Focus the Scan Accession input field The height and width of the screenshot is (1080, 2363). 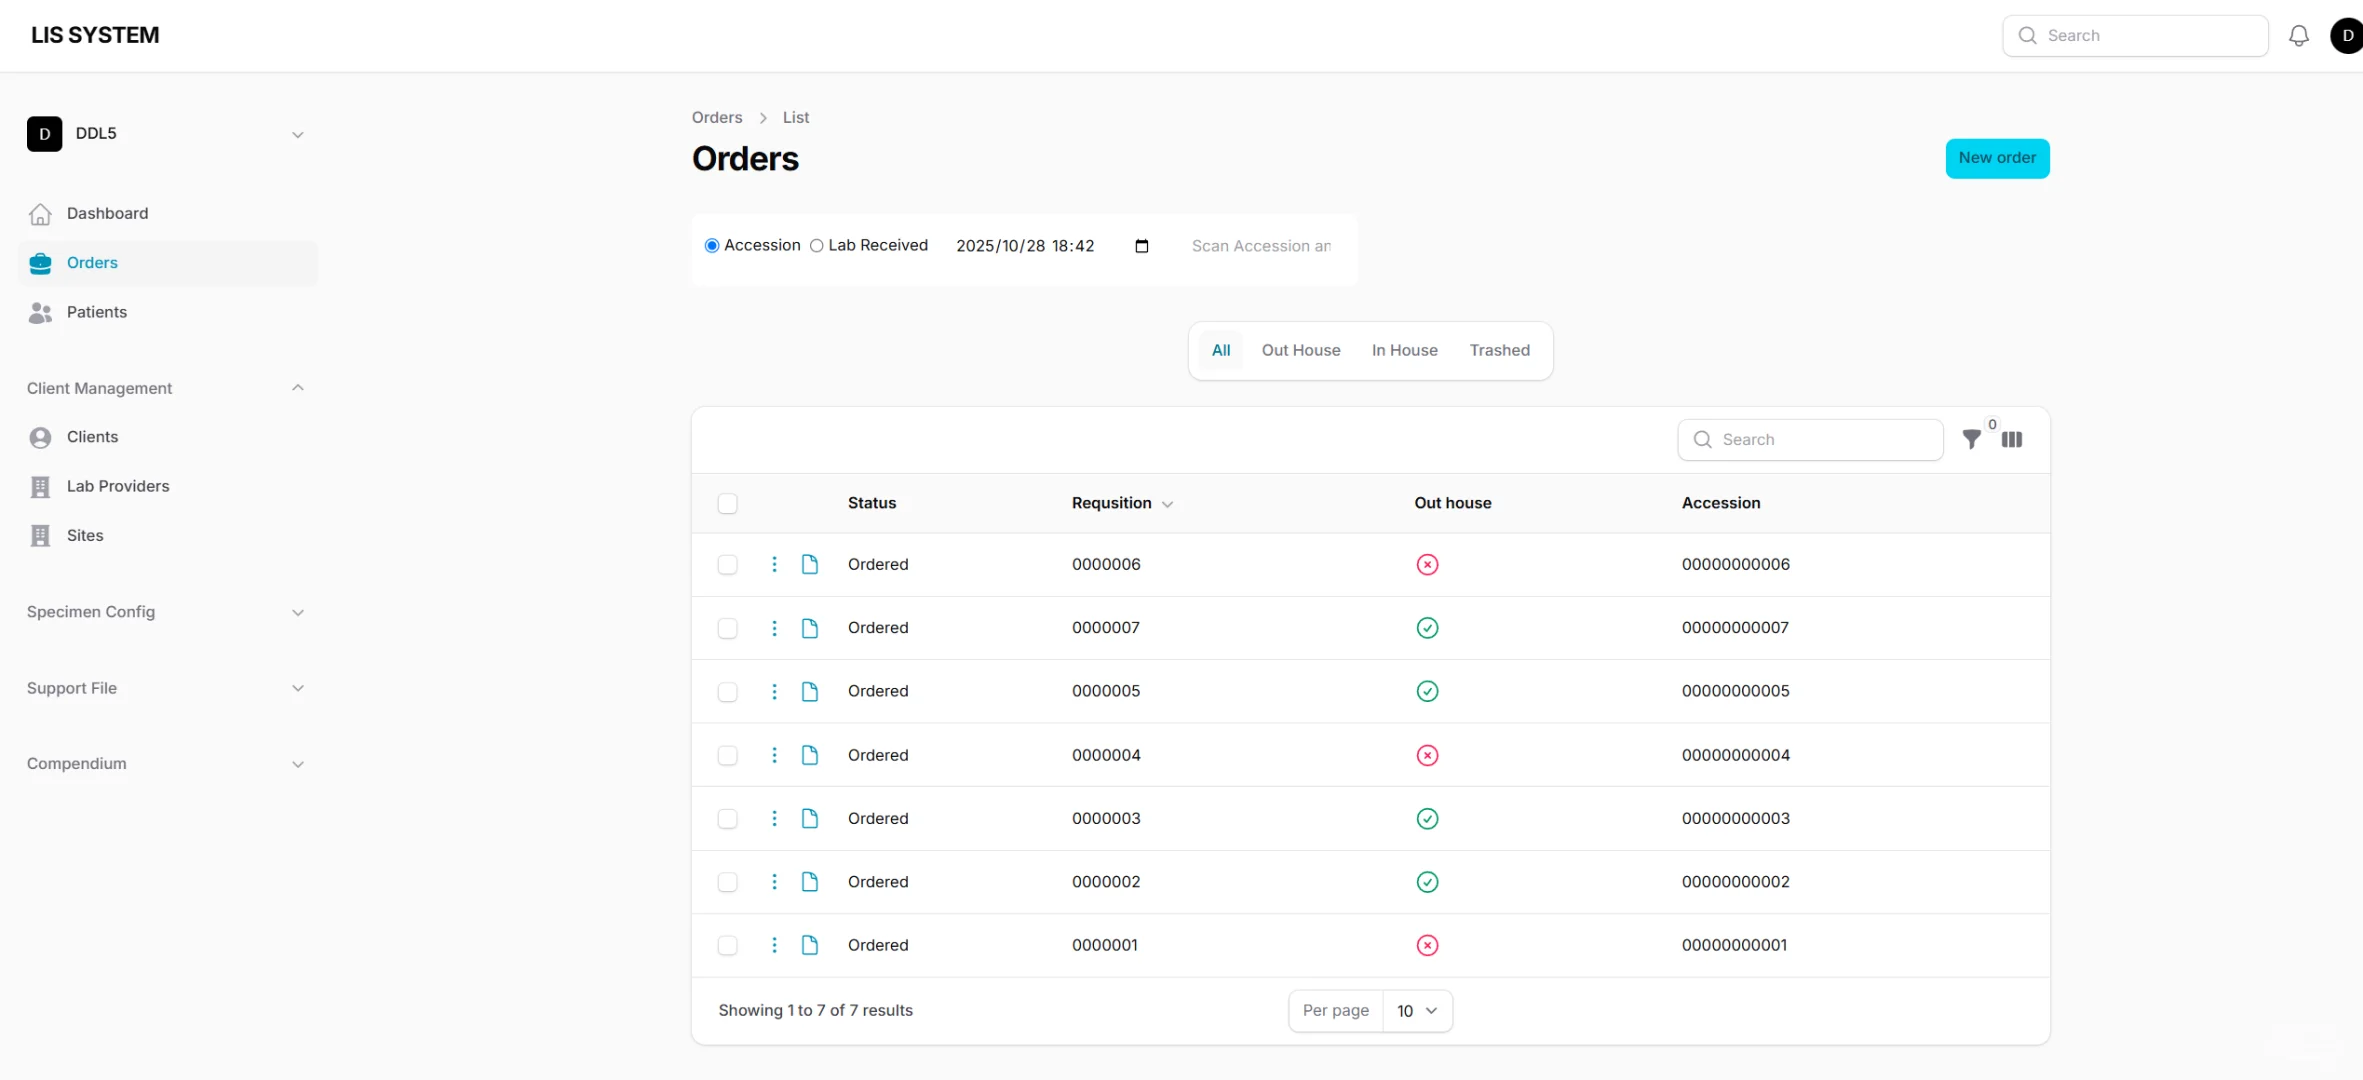tap(1262, 246)
